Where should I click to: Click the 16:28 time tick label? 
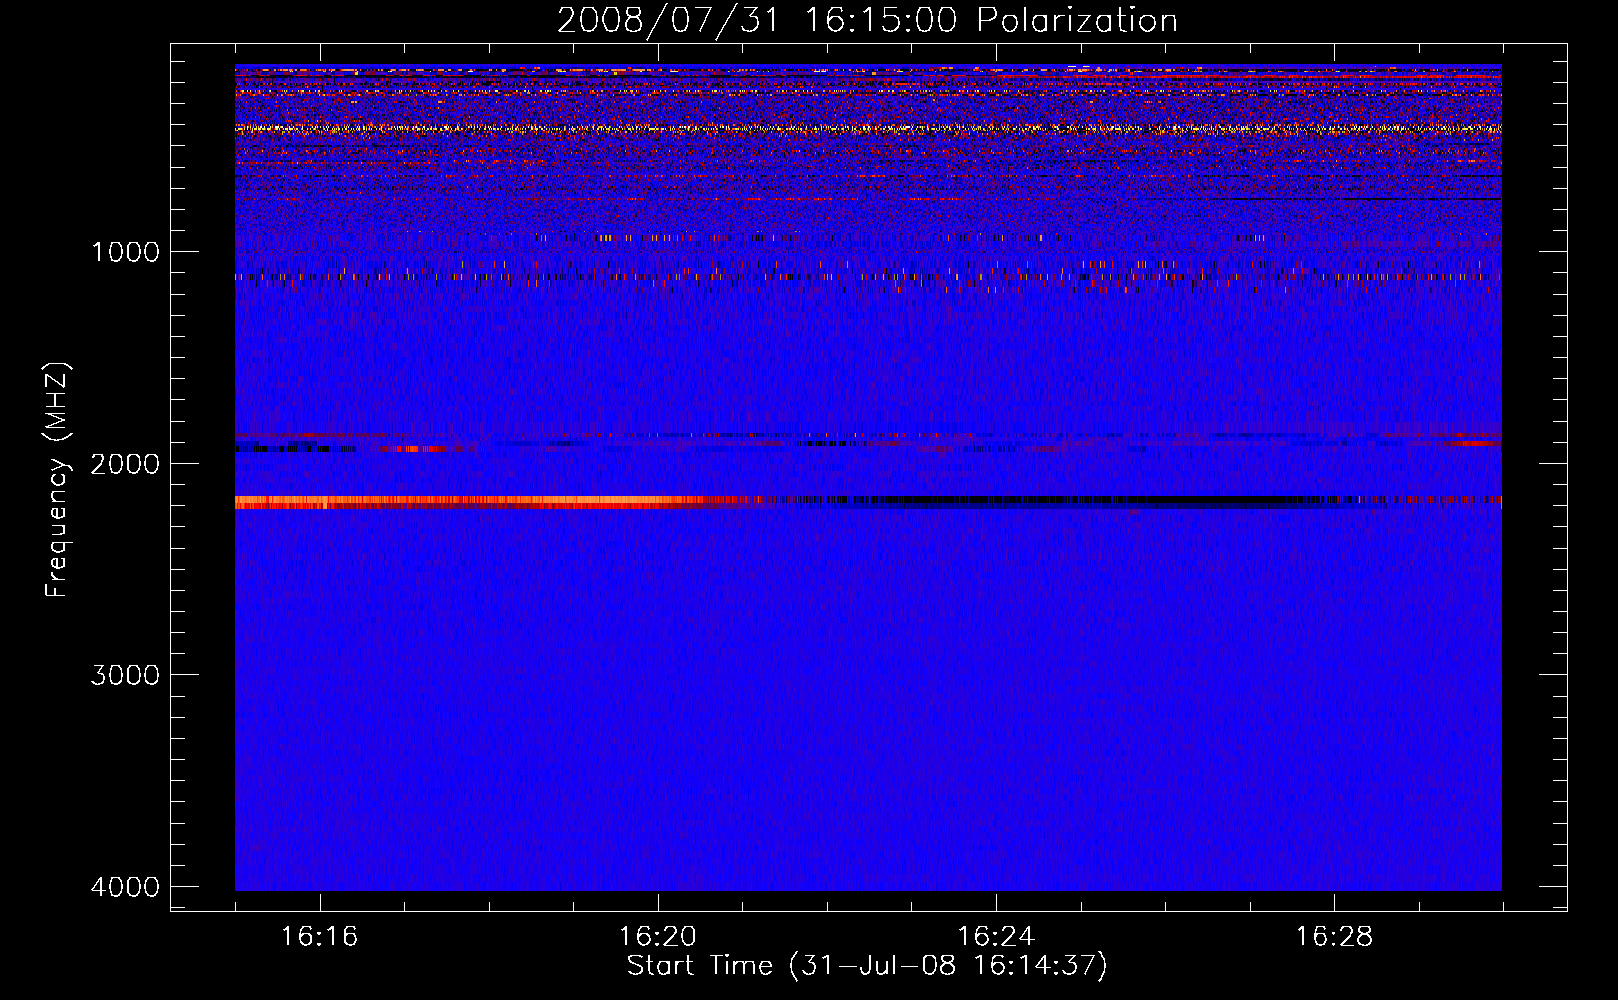pos(1334,937)
